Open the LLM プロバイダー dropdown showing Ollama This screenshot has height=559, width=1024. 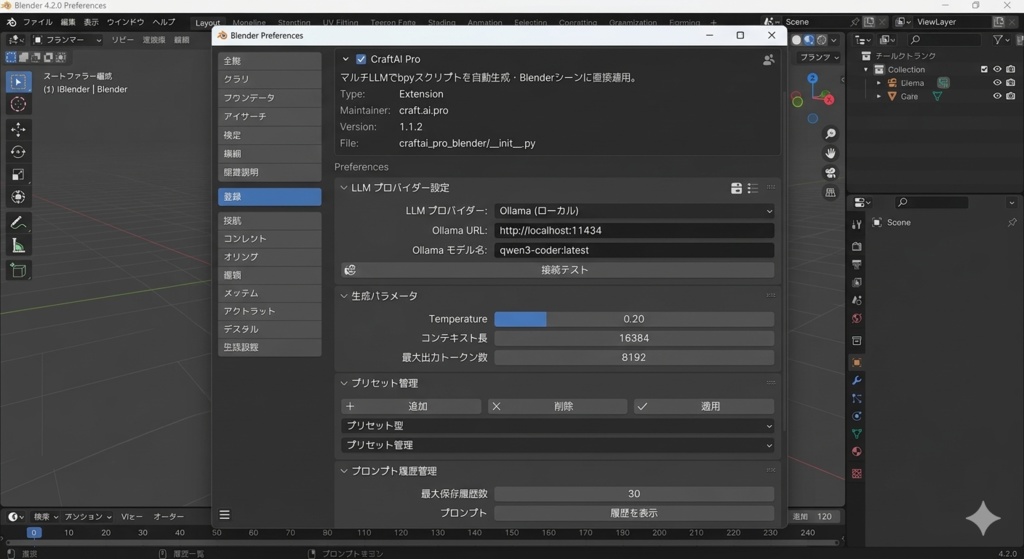pos(634,211)
